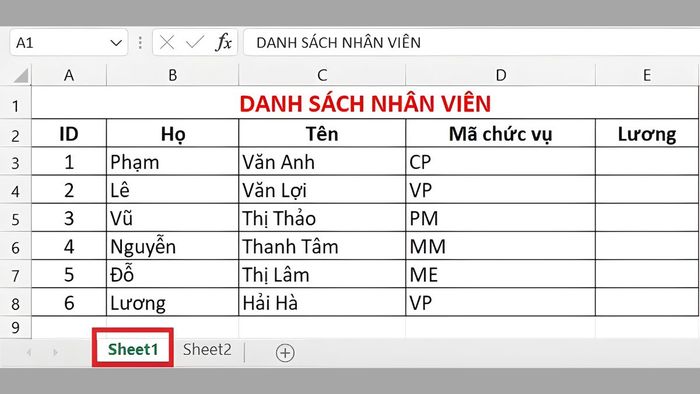Image resolution: width=700 pixels, height=394 pixels.
Task: Select the ID cell with value 4
Action: [69, 246]
